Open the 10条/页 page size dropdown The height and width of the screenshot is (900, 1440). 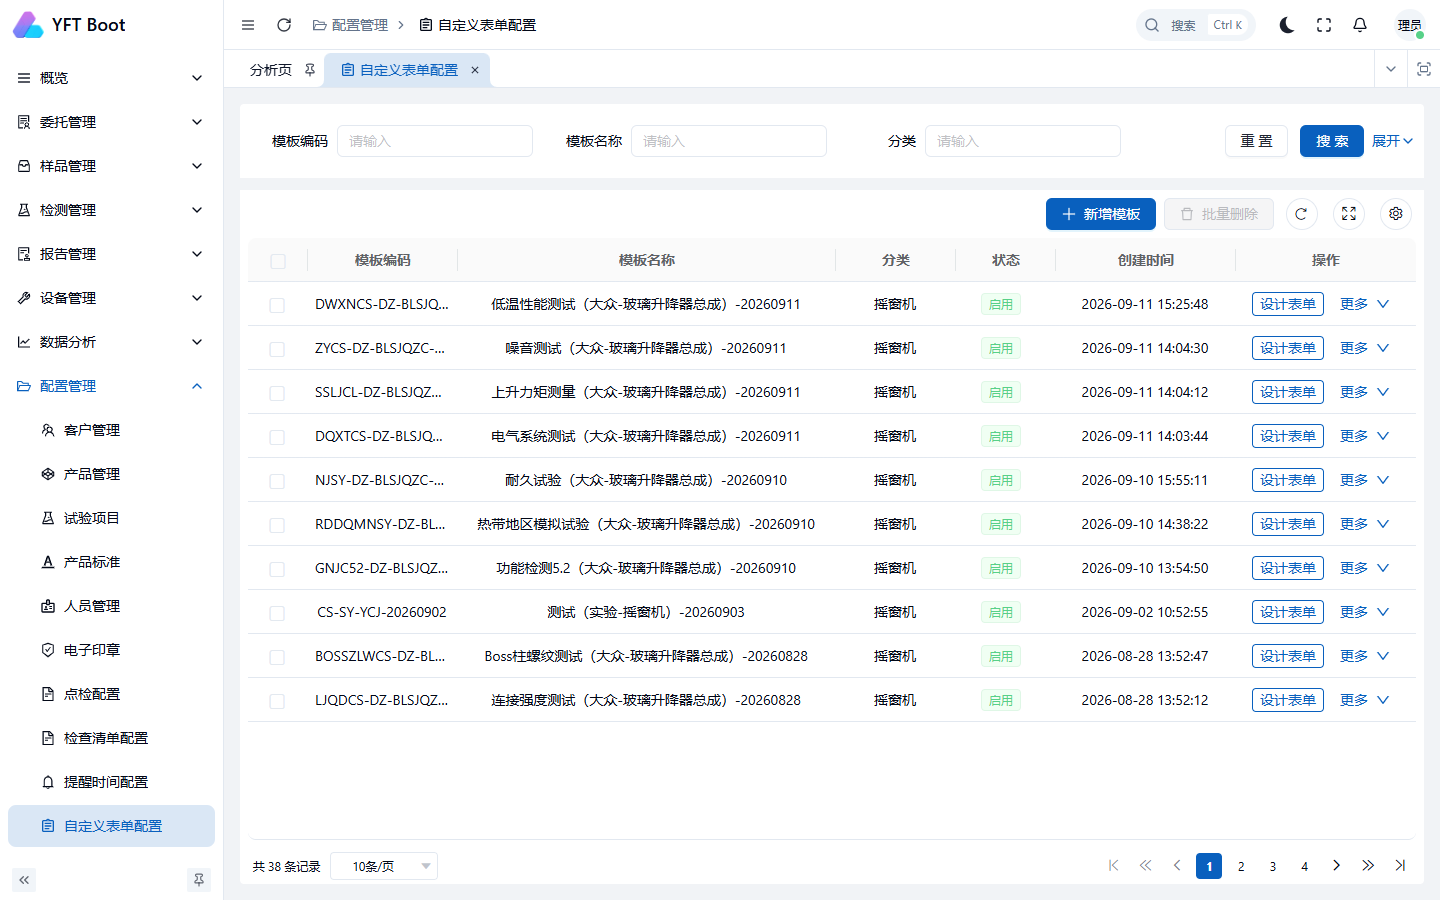384,866
